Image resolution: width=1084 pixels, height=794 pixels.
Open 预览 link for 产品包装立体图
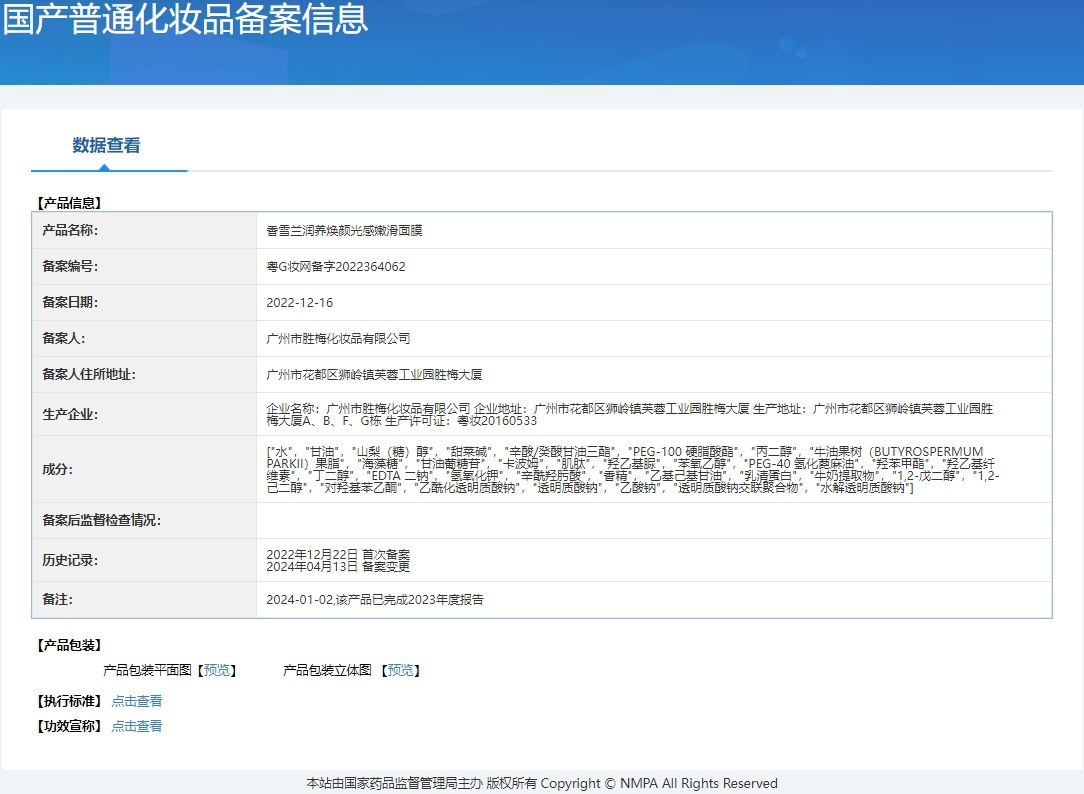(x=400, y=670)
